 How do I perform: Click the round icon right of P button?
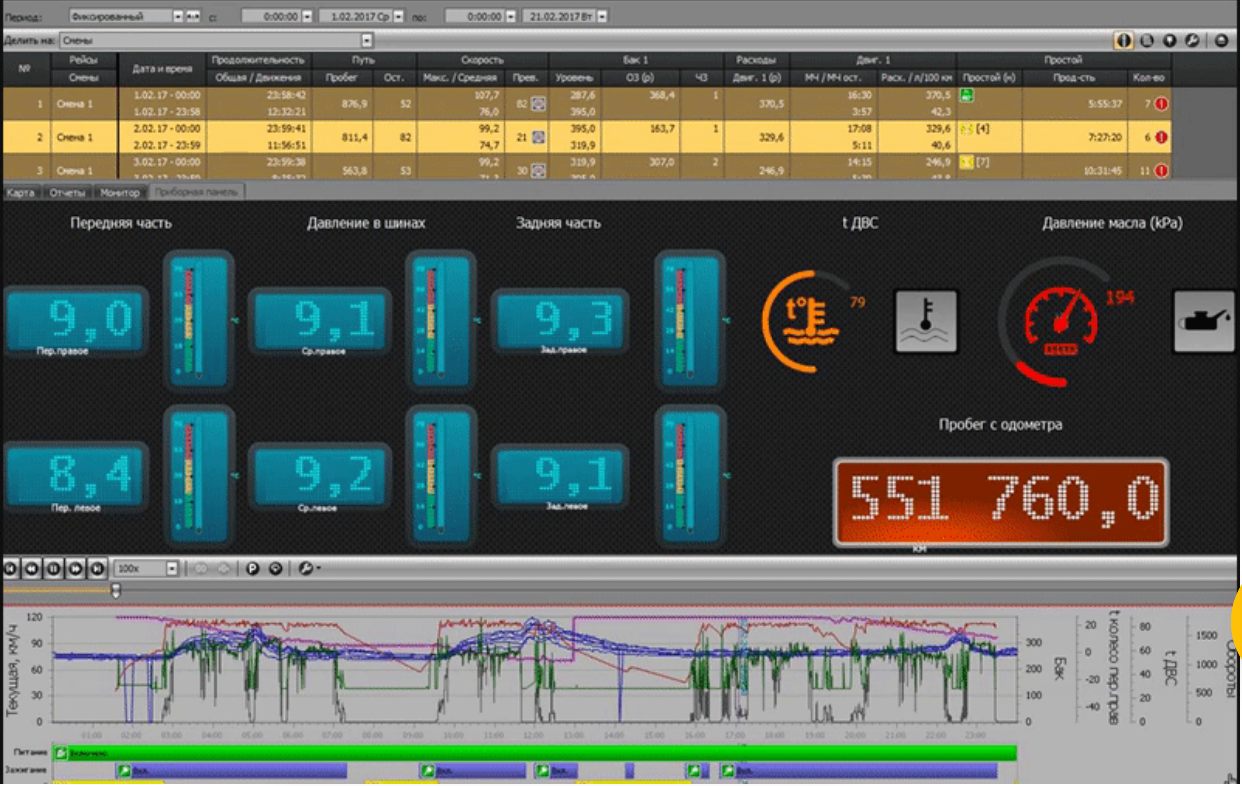(x=274, y=568)
